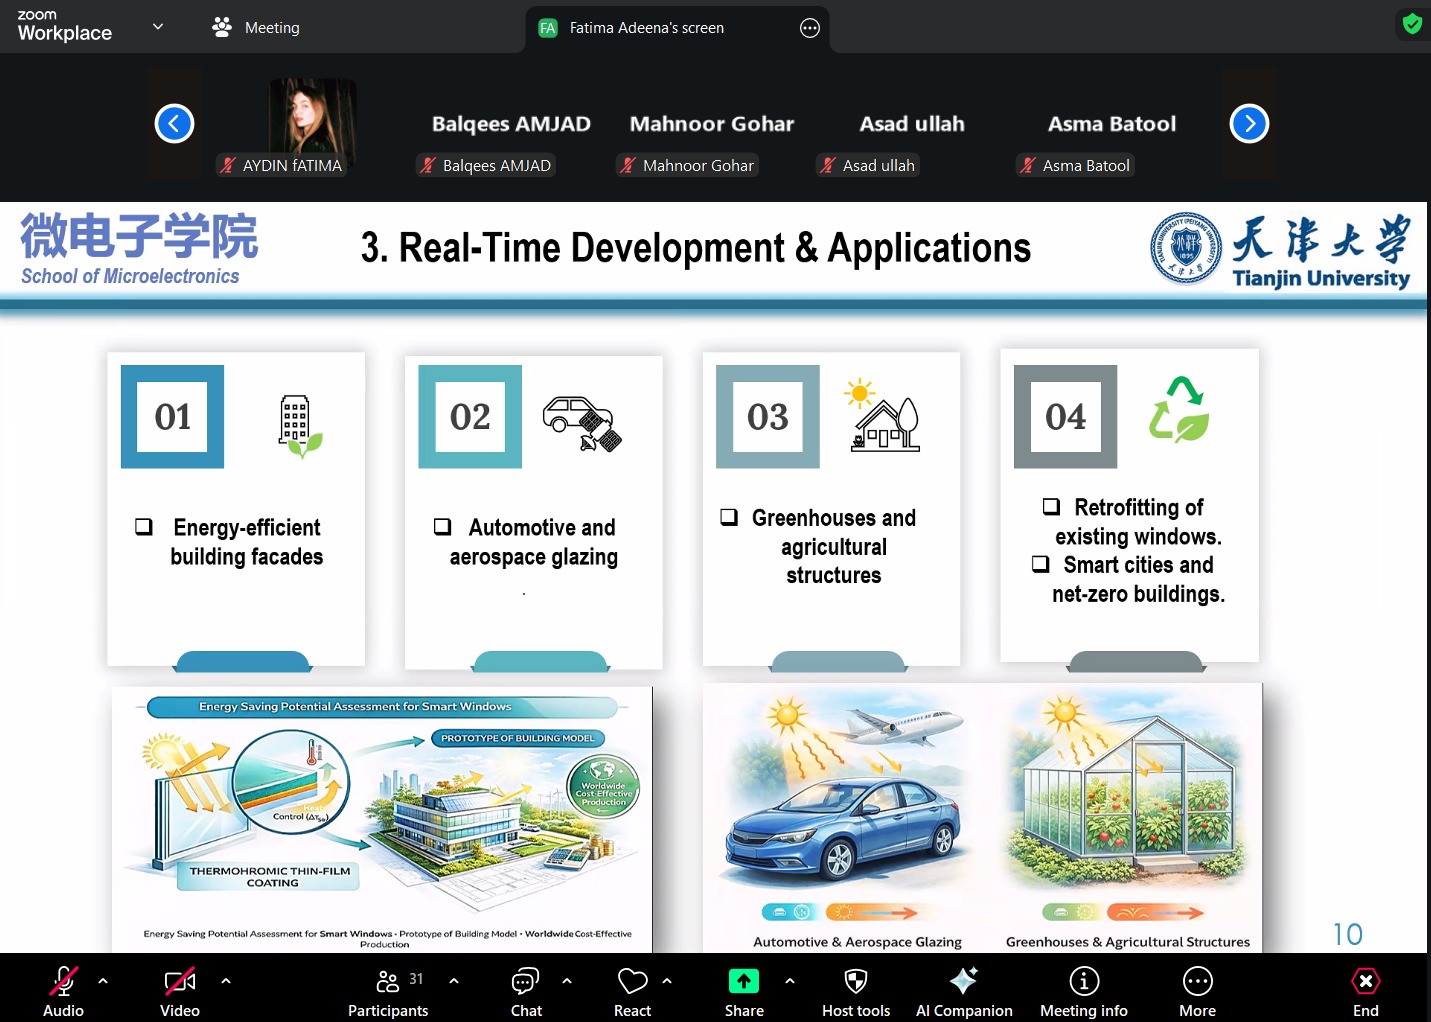Click Automotive & Aerospace Glazing caption

[x=857, y=942]
